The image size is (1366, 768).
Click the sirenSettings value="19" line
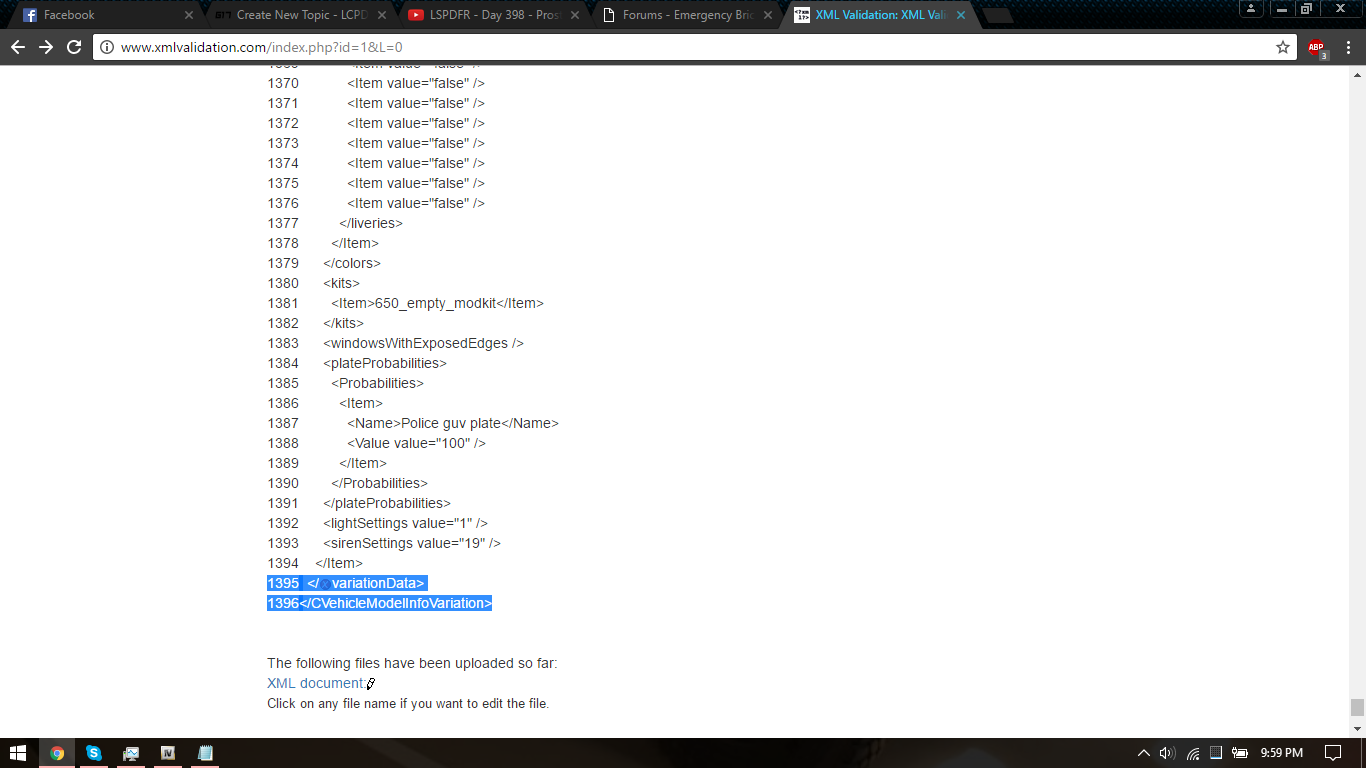coord(412,543)
